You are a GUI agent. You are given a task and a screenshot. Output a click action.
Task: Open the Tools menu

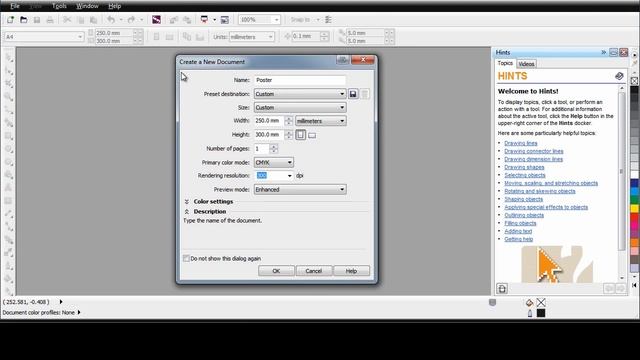point(59,6)
